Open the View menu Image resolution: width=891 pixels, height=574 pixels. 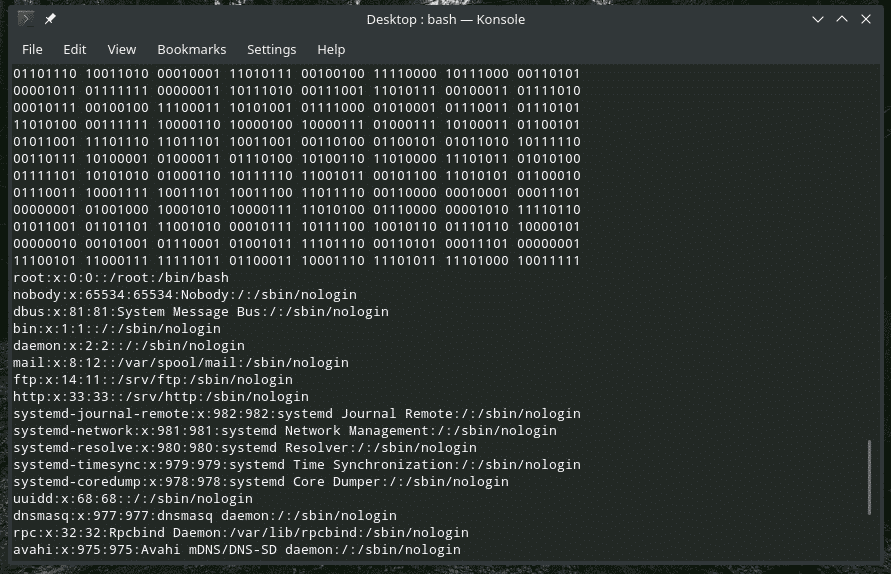pyautogui.click(x=122, y=49)
